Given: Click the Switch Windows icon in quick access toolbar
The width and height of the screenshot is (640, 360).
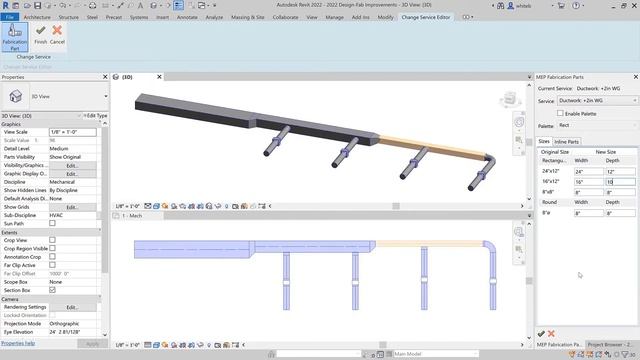Looking at the screenshot, I should tap(202, 6).
